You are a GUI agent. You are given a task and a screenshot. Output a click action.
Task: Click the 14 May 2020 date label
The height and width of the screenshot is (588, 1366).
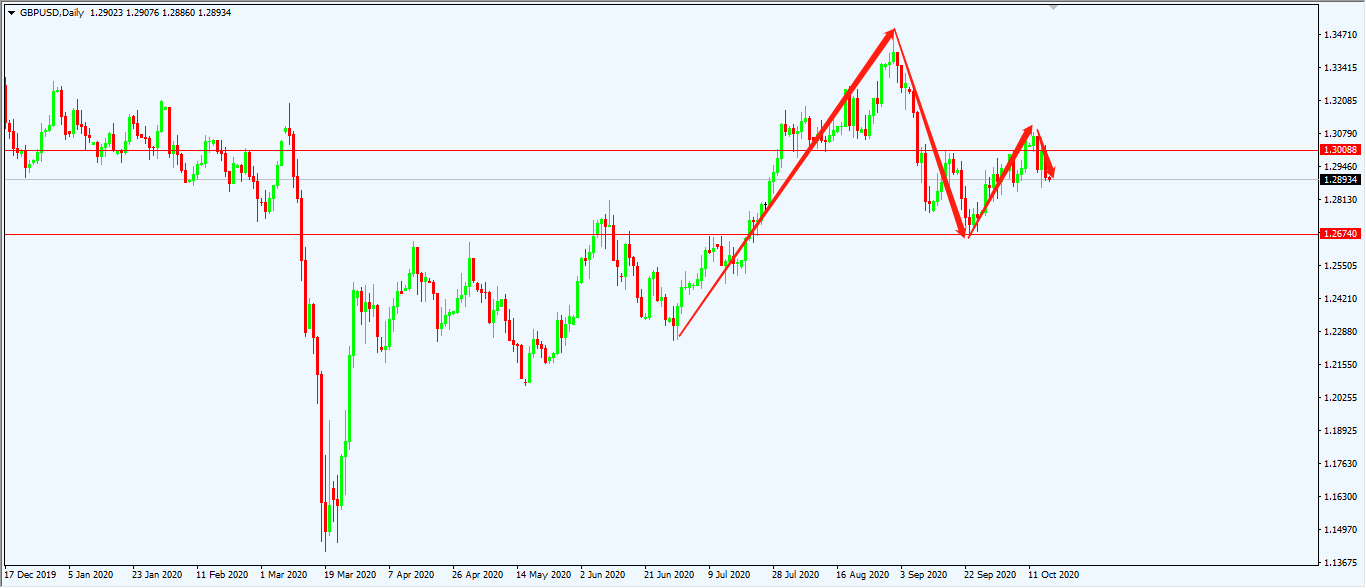point(543,575)
